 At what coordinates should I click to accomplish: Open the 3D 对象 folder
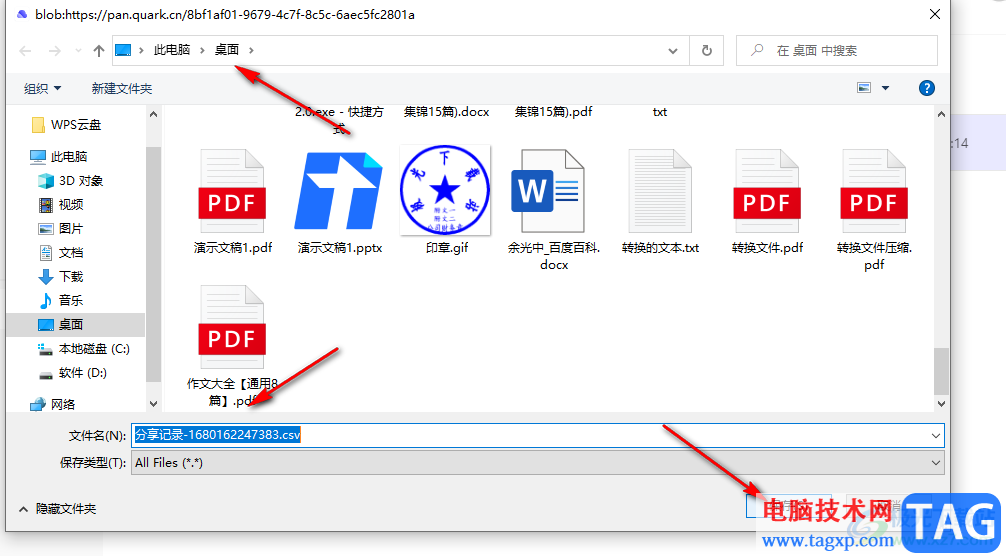click(71, 181)
